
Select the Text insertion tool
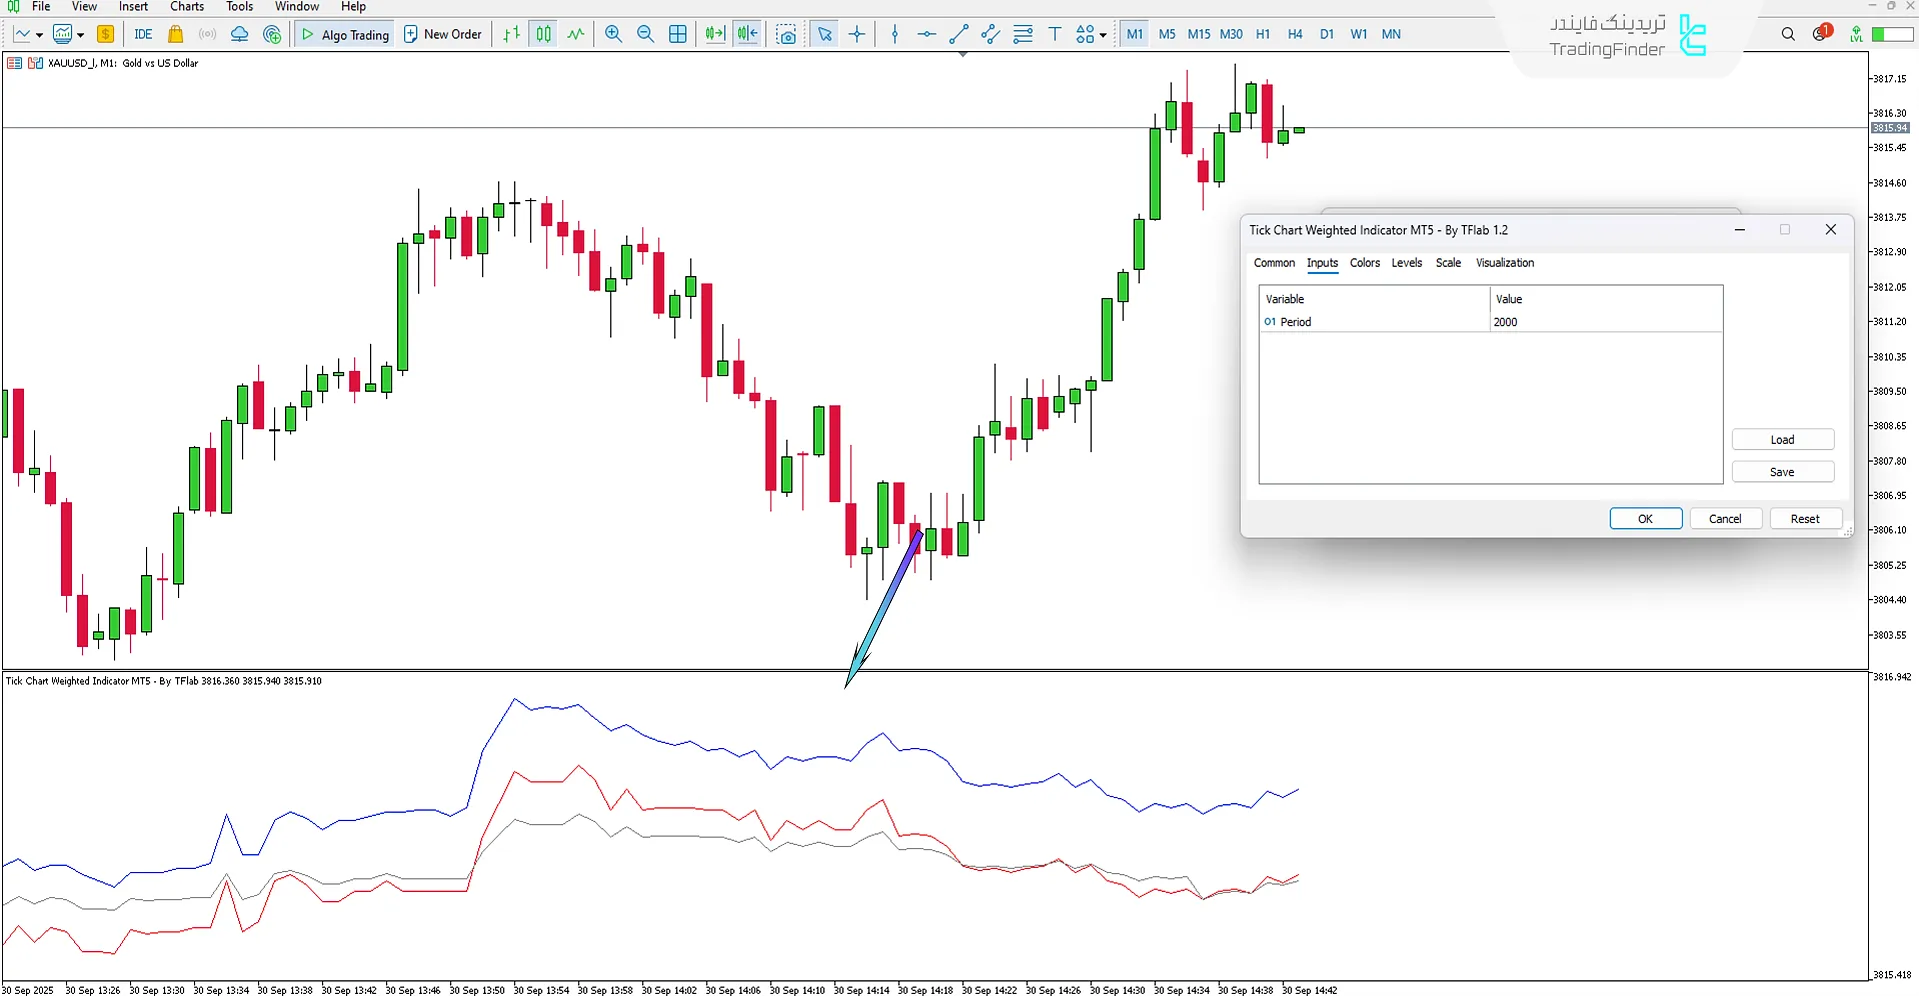(x=1055, y=33)
